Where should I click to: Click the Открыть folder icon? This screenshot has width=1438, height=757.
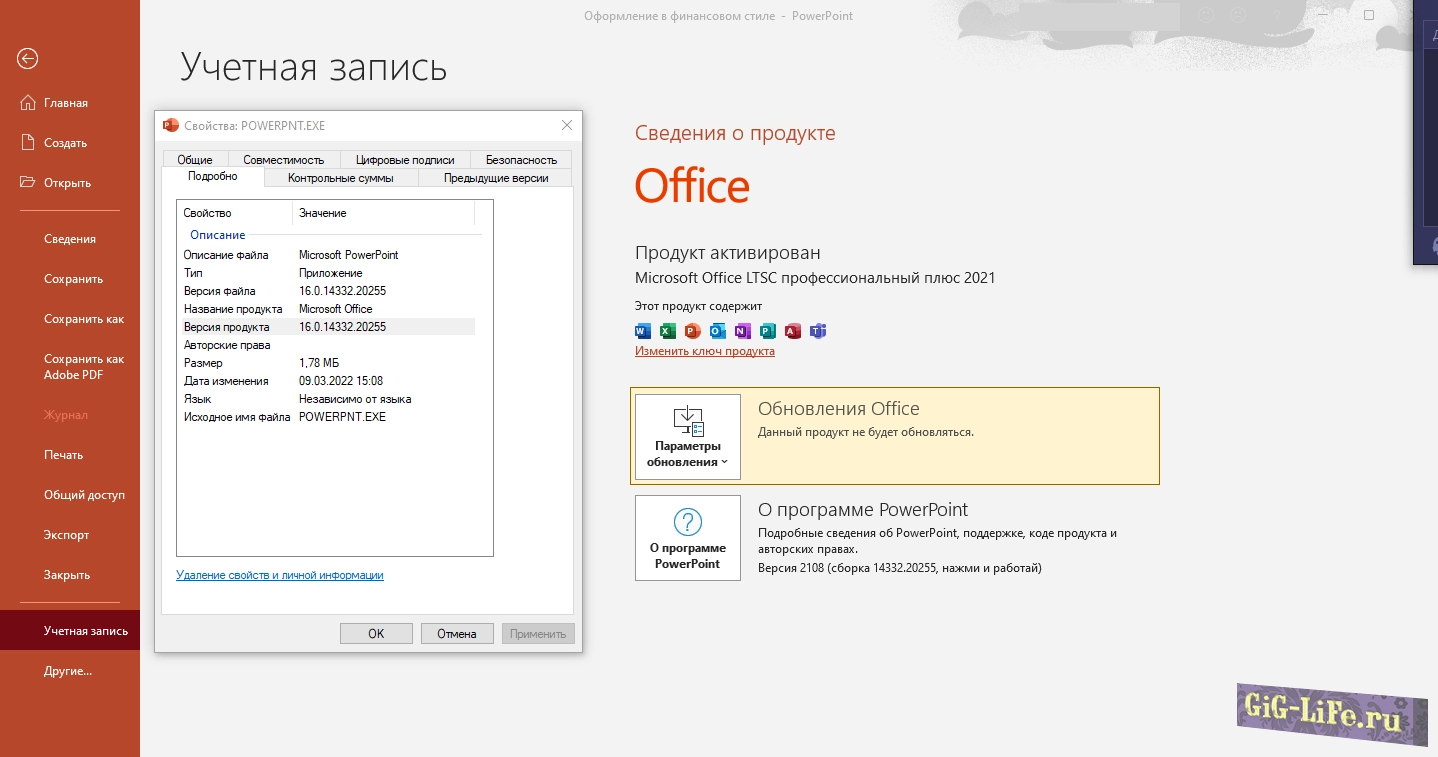pos(28,183)
